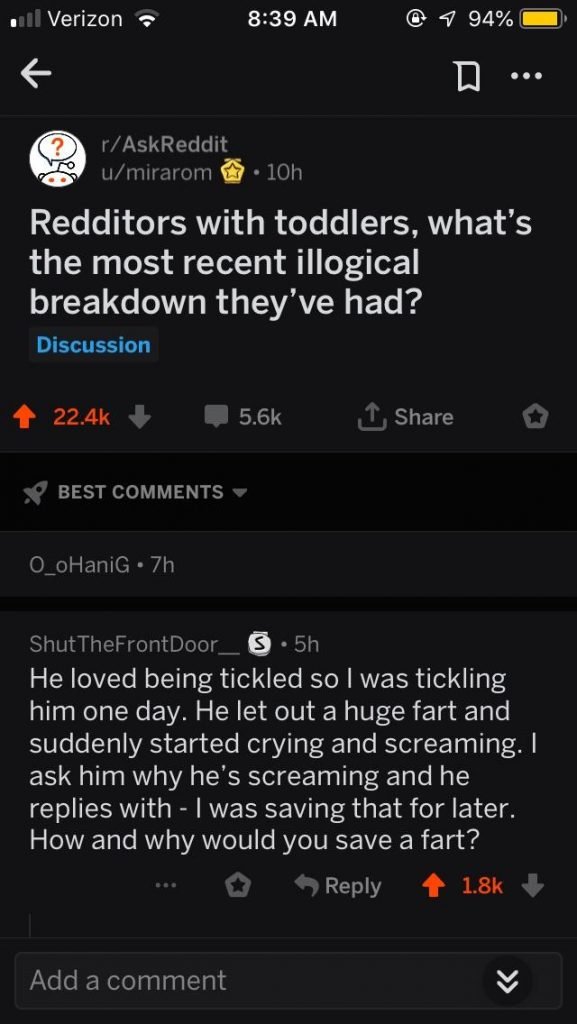Share the post using the Share button
This screenshot has width=577, height=1024.
pos(405,417)
